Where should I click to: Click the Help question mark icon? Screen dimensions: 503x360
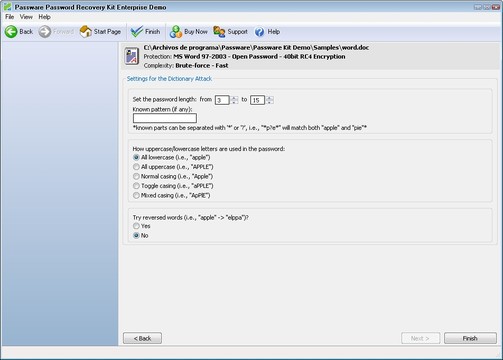tap(259, 32)
